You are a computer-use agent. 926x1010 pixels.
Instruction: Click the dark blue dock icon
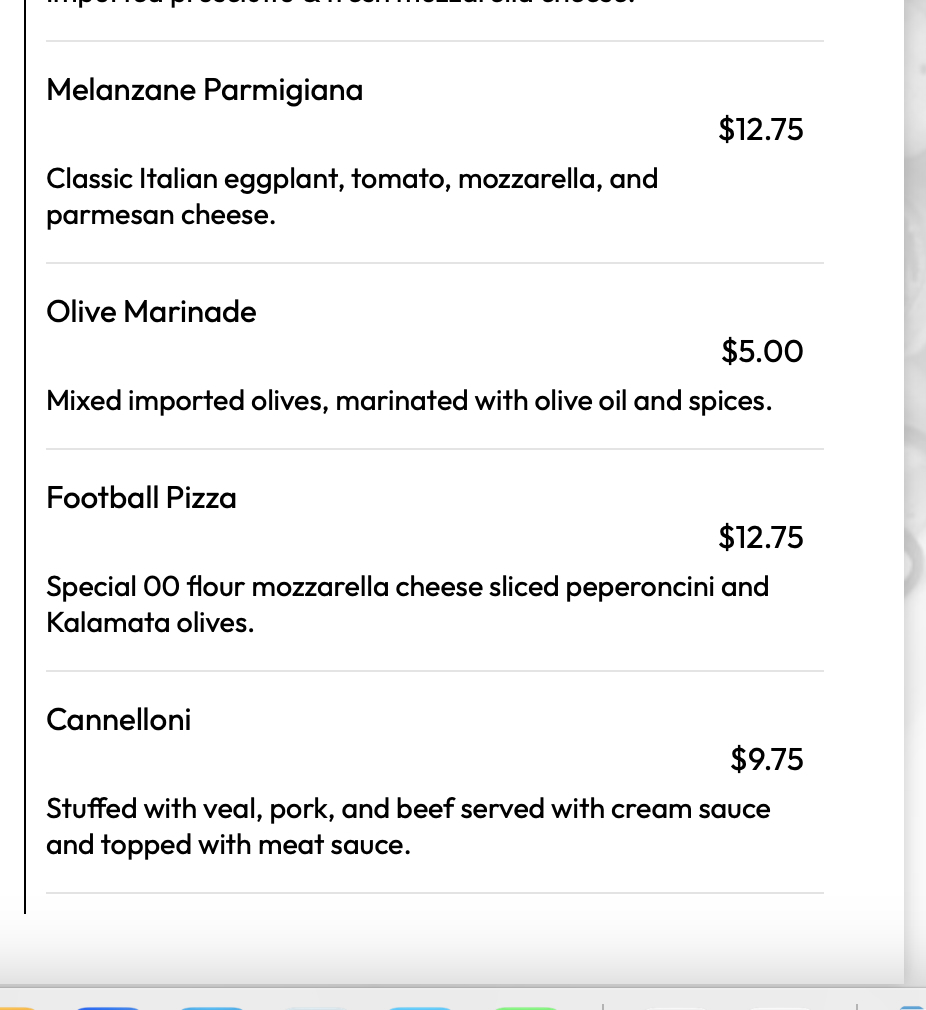(108, 1005)
